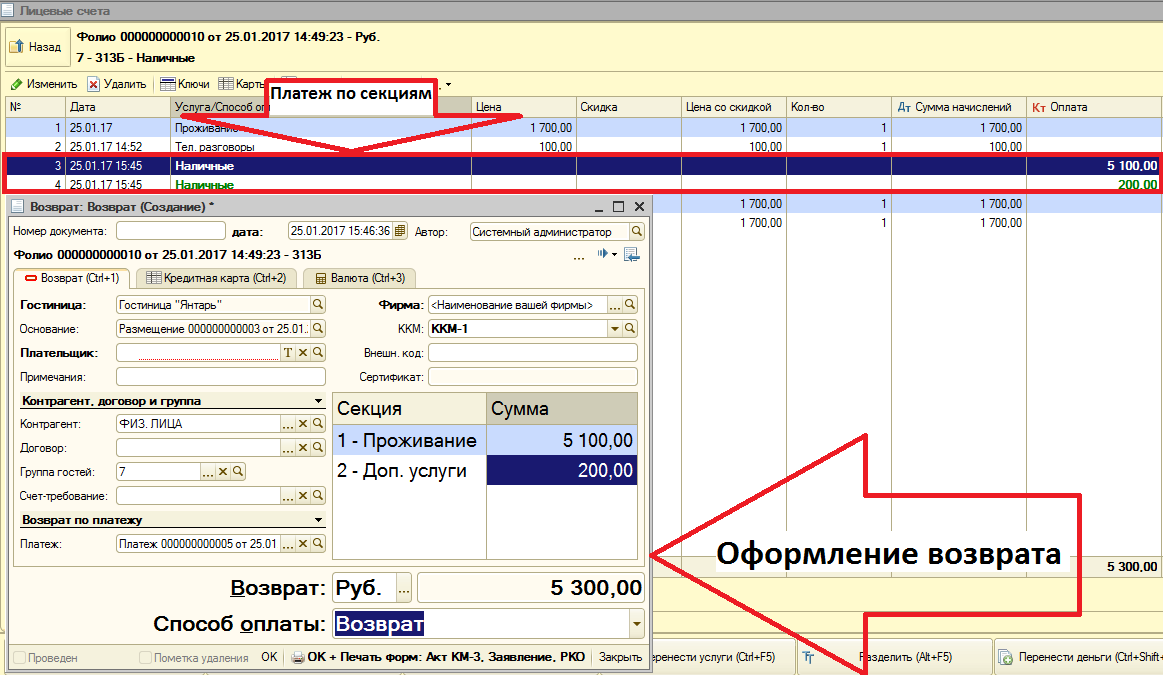Image resolution: width=1163 pixels, height=675 pixels.
Task: Collapse Контрагент, договор и группа section
Action: (x=318, y=401)
